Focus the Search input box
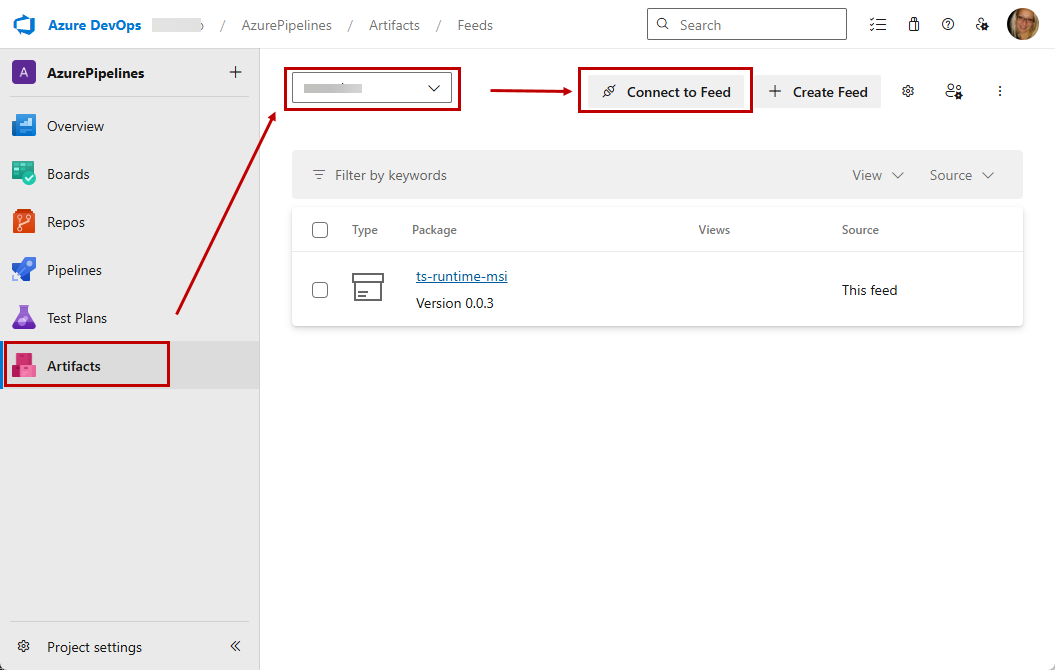The width and height of the screenshot is (1055, 670). coord(747,24)
